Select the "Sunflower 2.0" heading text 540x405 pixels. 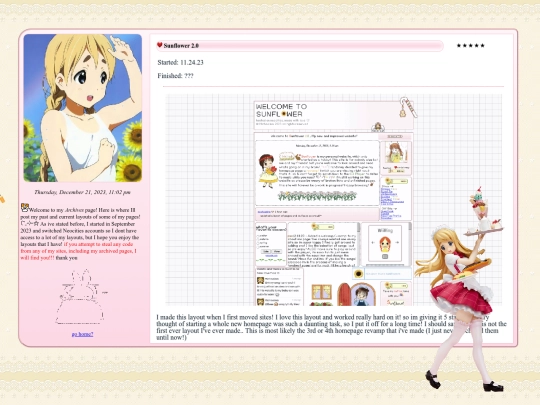click(x=181, y=45)
